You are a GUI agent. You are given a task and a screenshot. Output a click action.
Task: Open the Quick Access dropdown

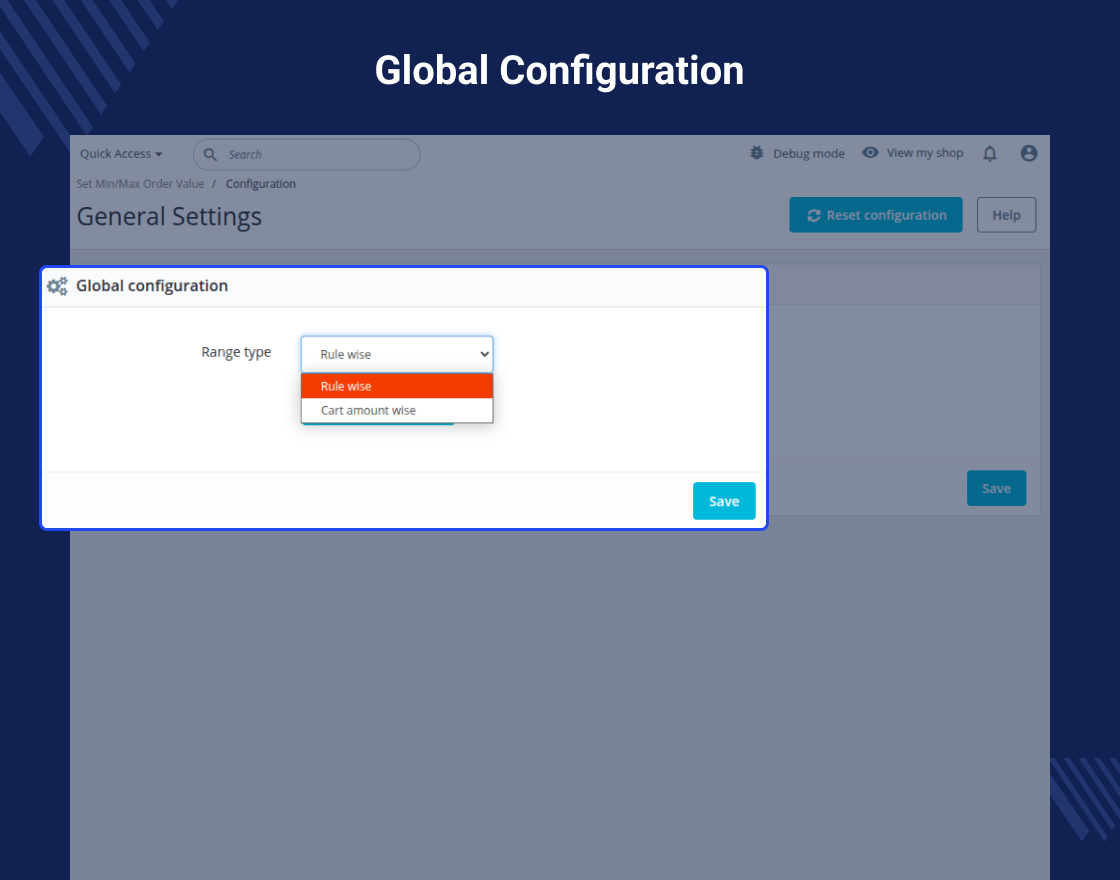[121, 154]
